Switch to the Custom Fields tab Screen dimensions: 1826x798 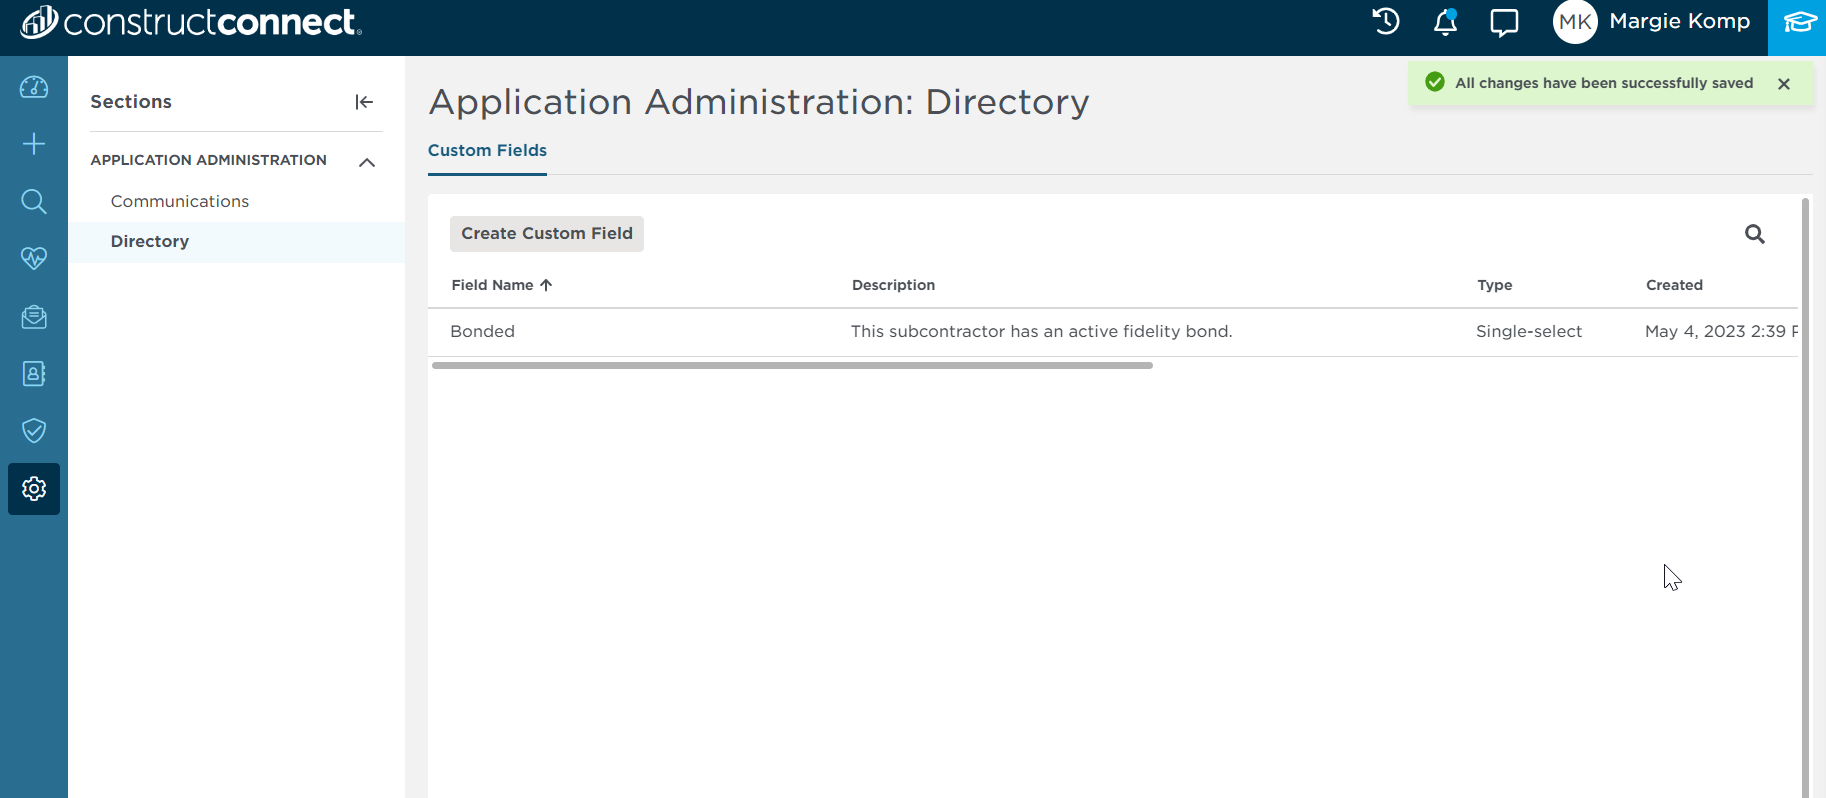tap(487, 150)
